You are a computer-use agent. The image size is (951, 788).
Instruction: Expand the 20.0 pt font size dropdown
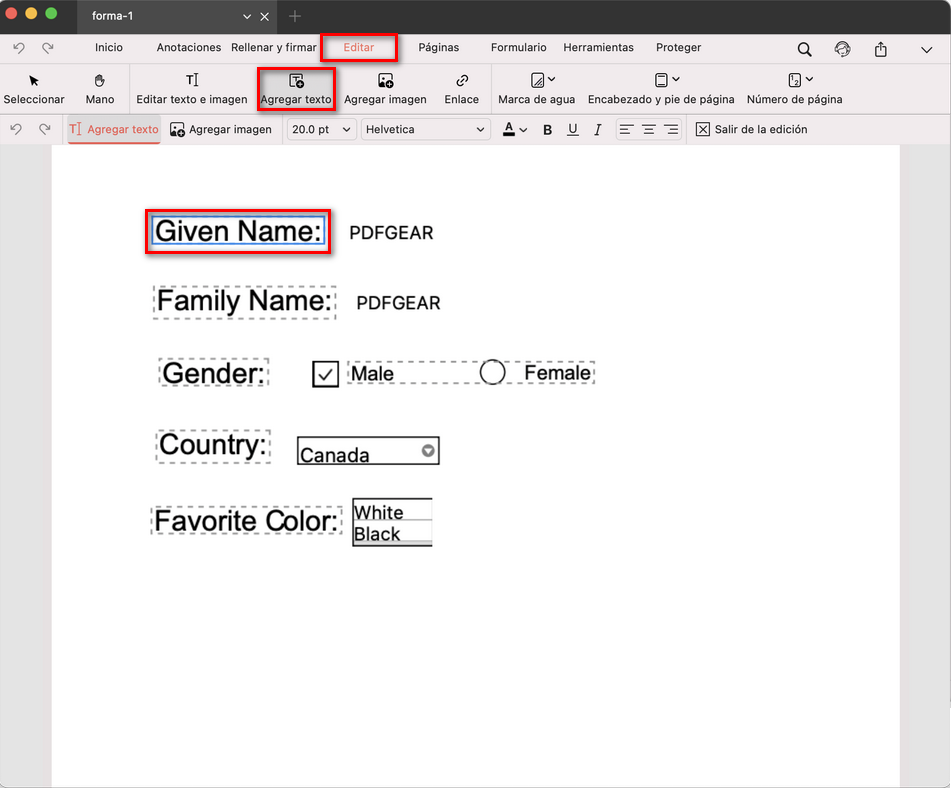321,130
